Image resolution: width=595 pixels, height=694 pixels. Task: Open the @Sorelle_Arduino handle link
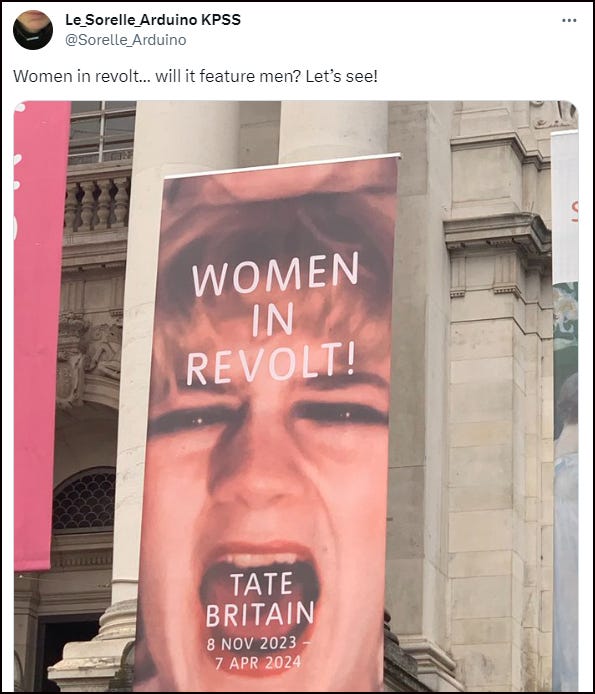[x=126, y=40]
